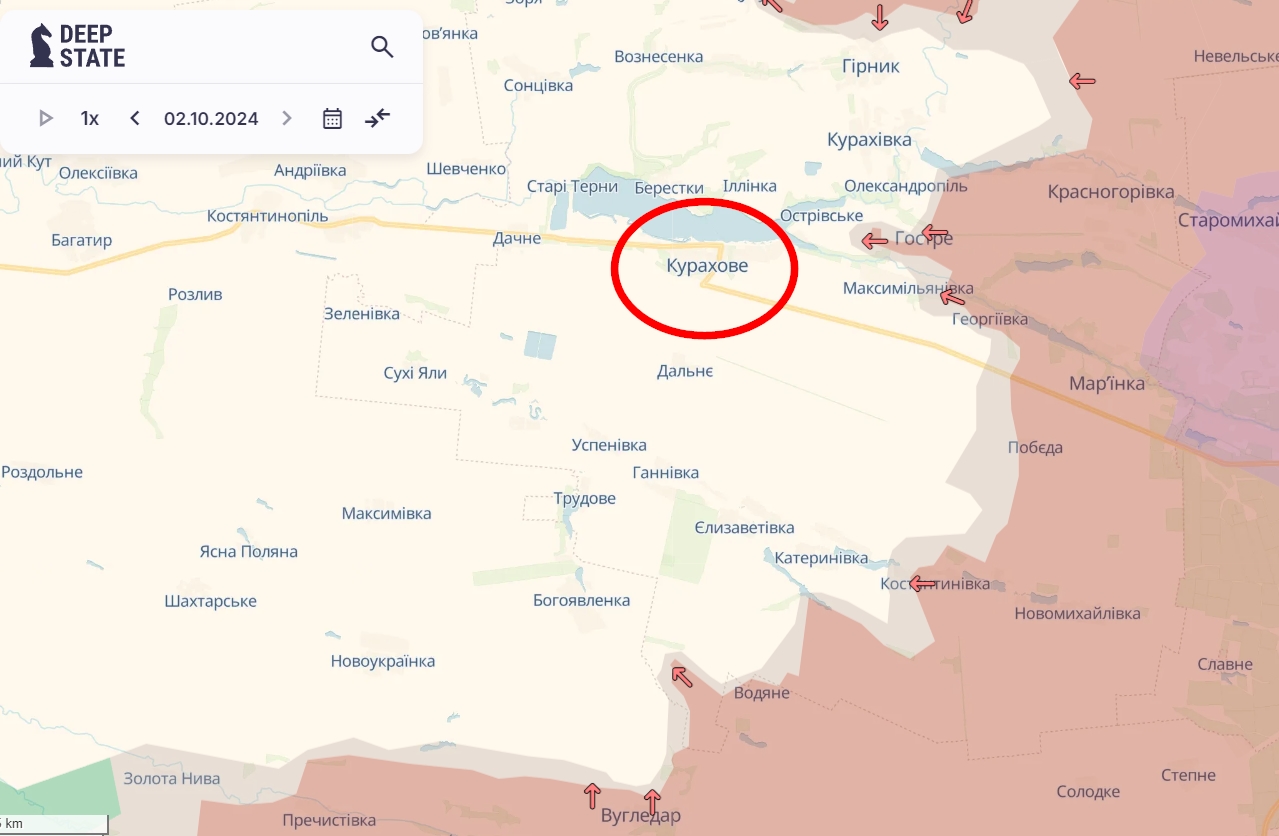Open the search magnifier icon
Screen dimensions: 1279x836
[382, 47]
